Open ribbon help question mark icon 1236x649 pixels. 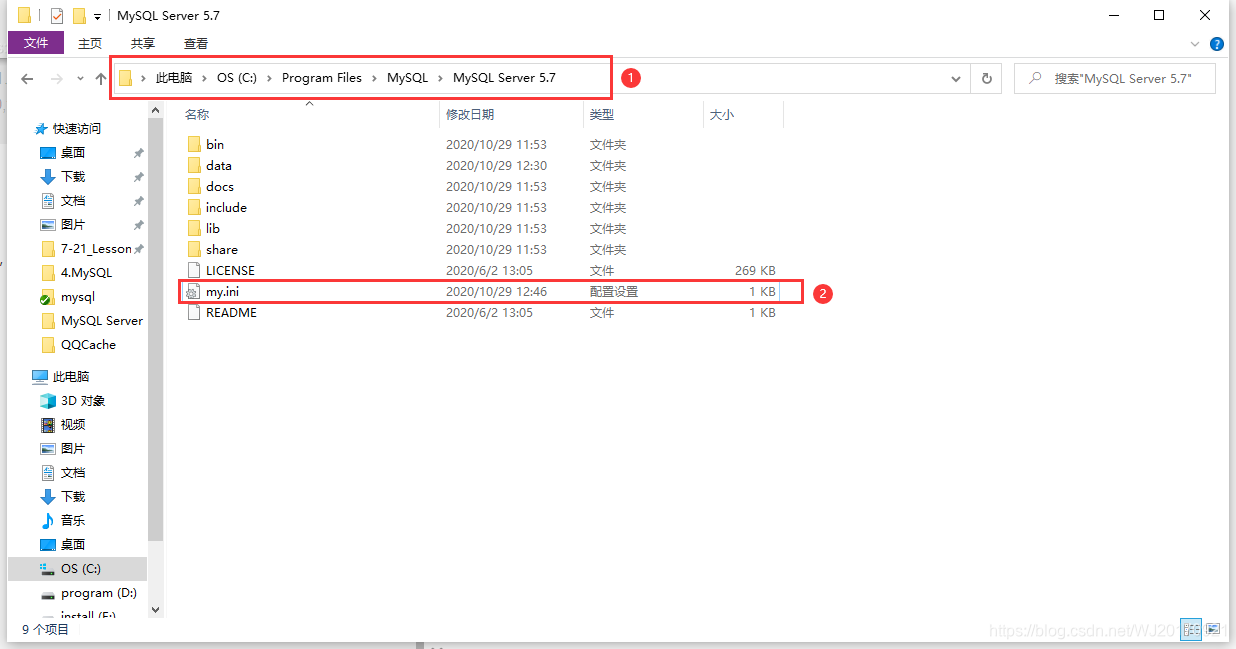(1217, 44)
